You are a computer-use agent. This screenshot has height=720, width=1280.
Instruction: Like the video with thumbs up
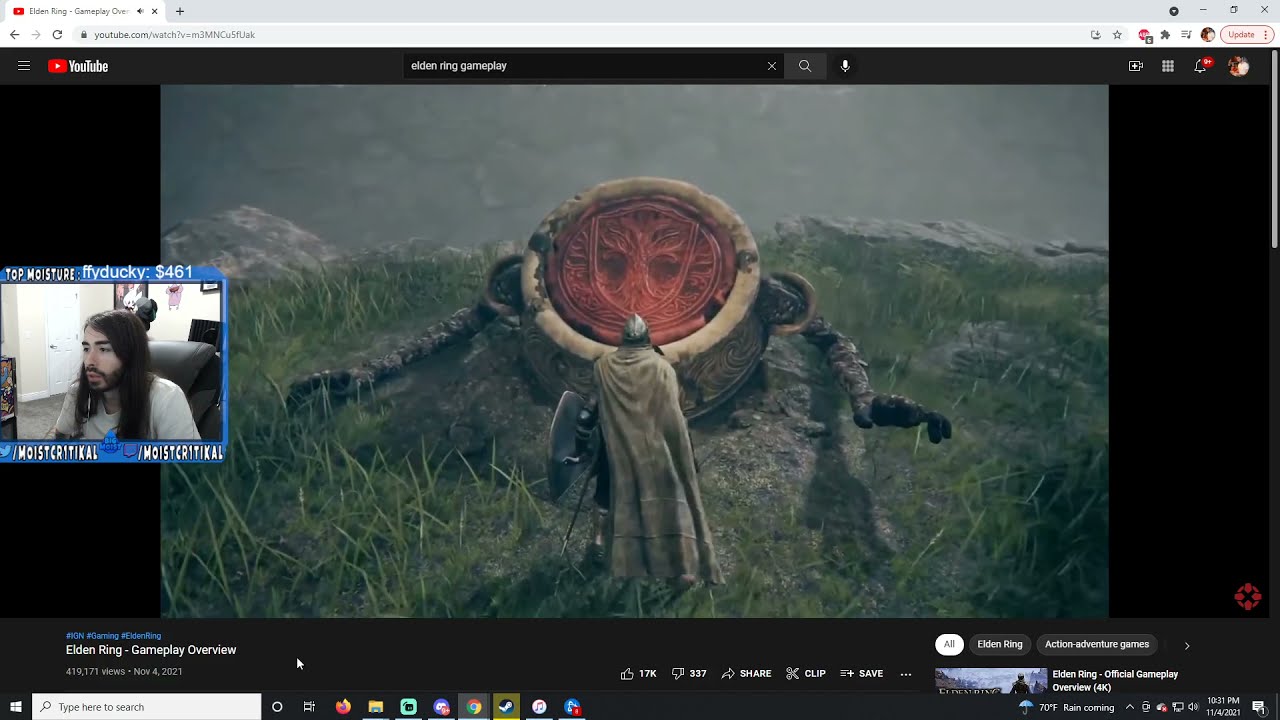click(x=638, y=674)
